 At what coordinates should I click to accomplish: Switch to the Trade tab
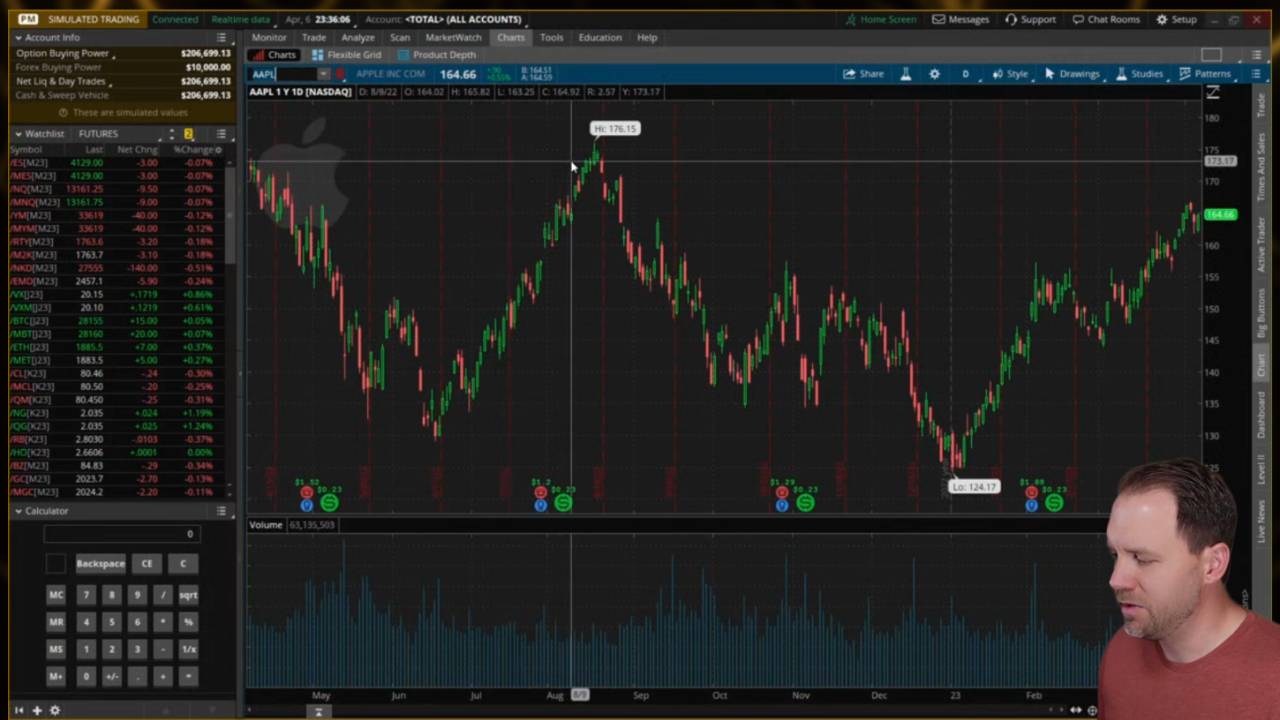314,38
